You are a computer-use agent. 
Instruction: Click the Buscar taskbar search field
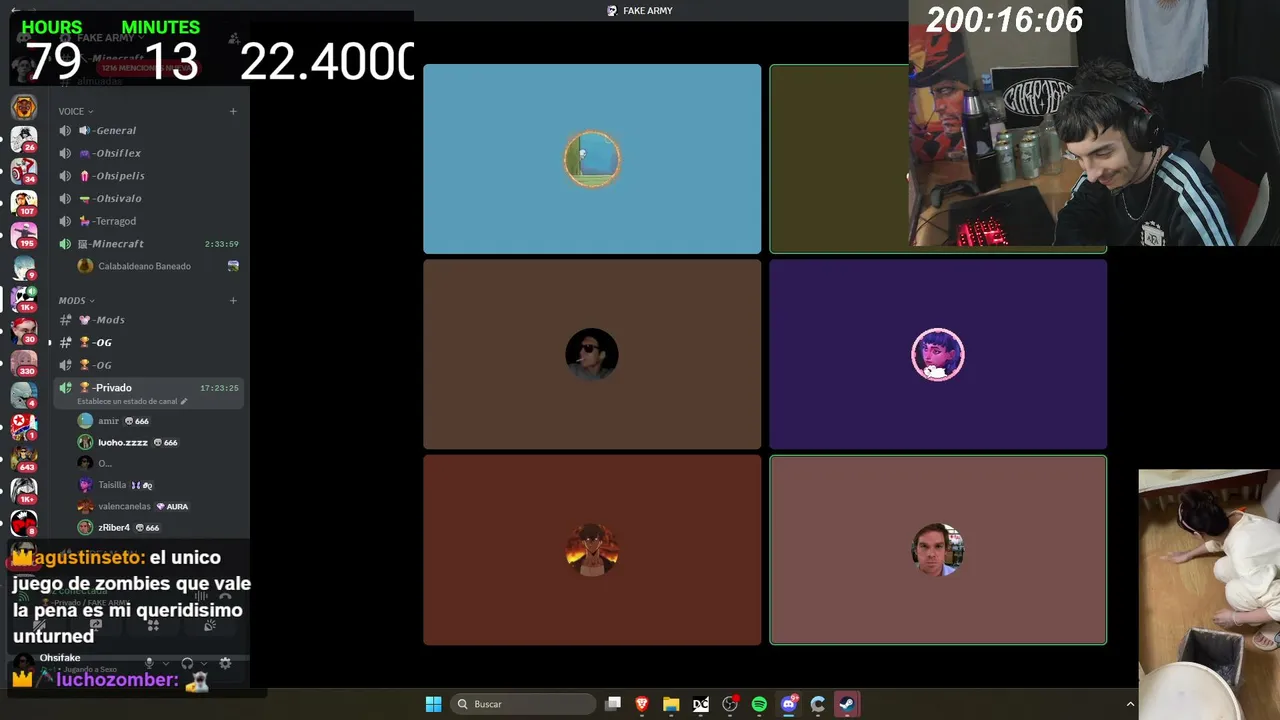tap(525, 704)
